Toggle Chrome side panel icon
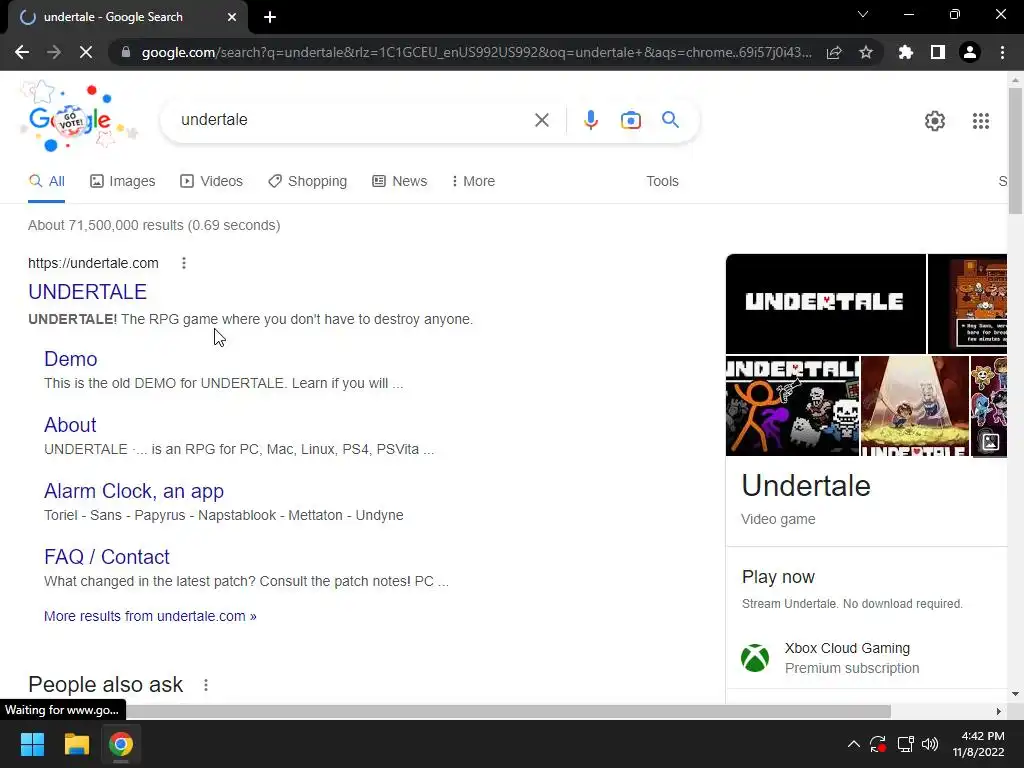Screen dimensions: 1024x768 [x=938, y=52]
